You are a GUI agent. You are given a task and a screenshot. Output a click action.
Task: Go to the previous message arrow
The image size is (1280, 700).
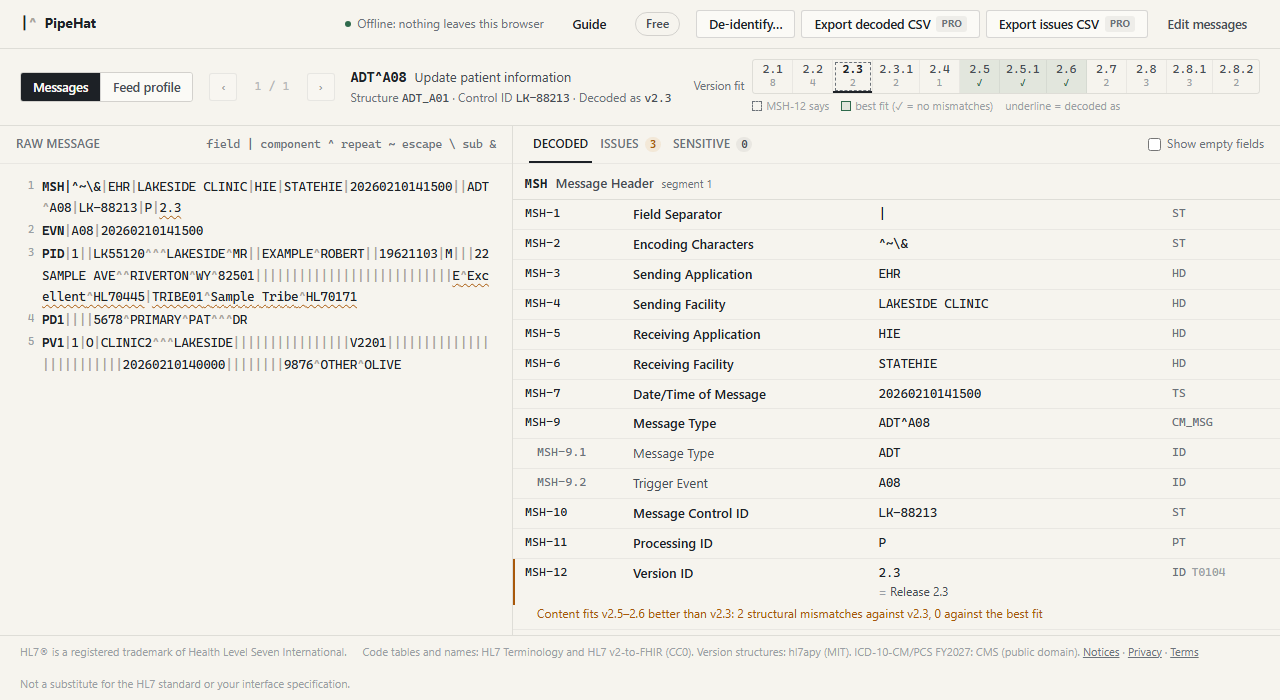tap(223, 87)
